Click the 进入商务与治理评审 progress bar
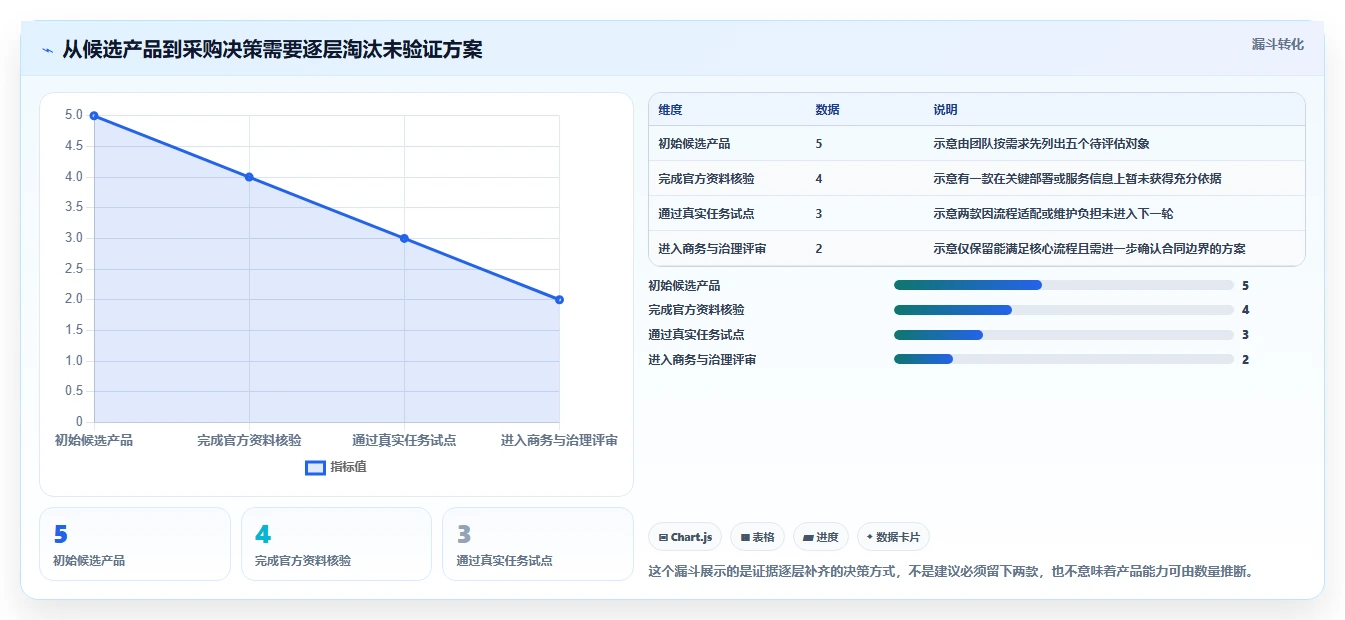1345x620 pixels. (x=1063, y=359)
